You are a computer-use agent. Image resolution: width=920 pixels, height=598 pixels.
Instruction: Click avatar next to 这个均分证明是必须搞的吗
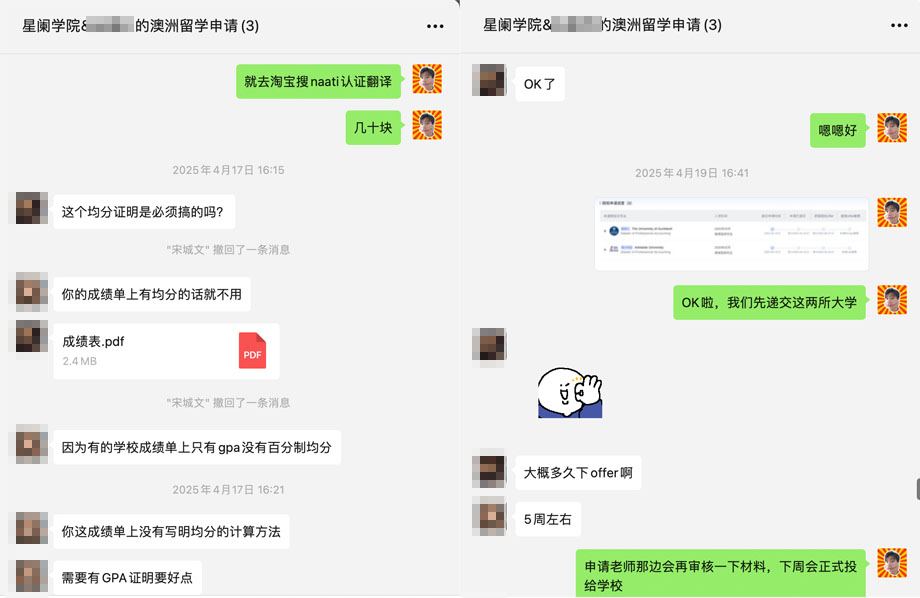coord(32,208)
